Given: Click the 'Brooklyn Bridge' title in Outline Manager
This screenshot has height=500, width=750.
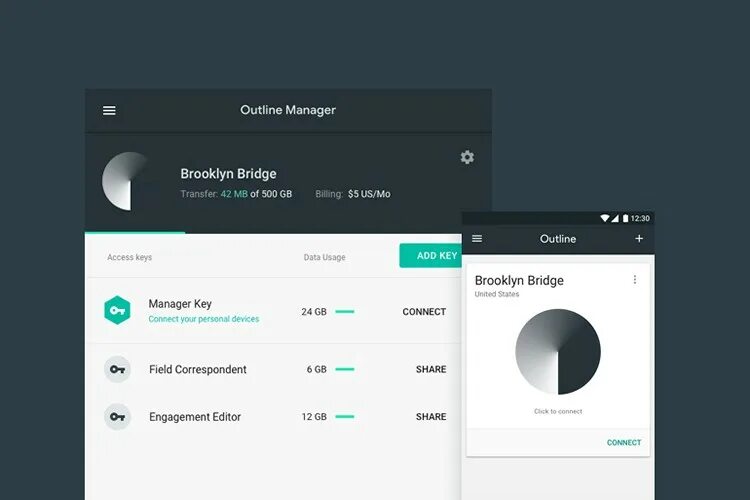Looking at the screenshot, I should pyautogui.click(x=228, y=174).
